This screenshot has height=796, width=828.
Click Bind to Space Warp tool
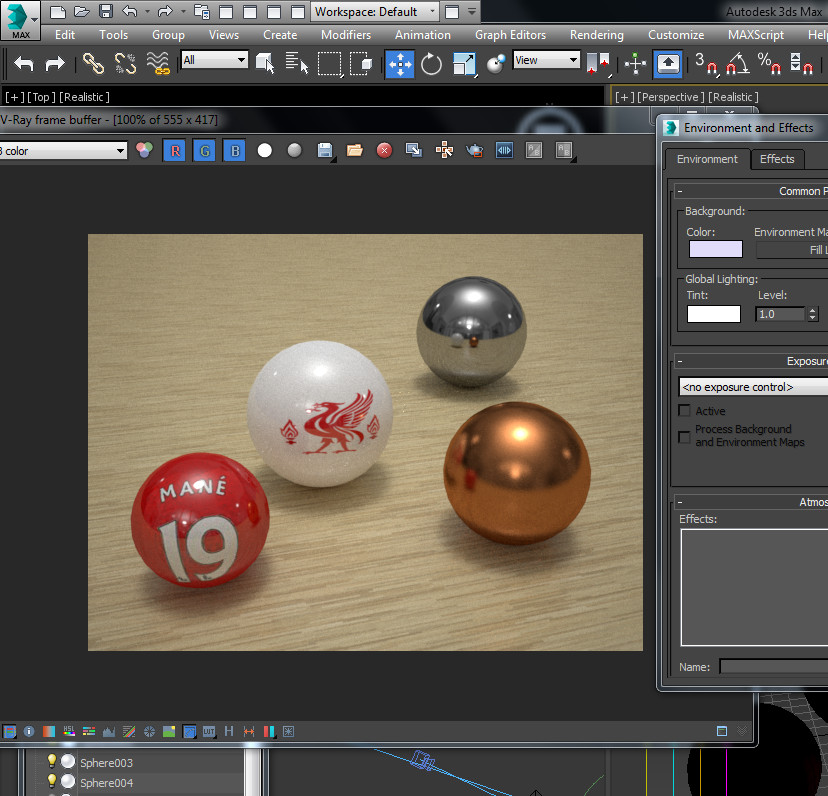158,64
